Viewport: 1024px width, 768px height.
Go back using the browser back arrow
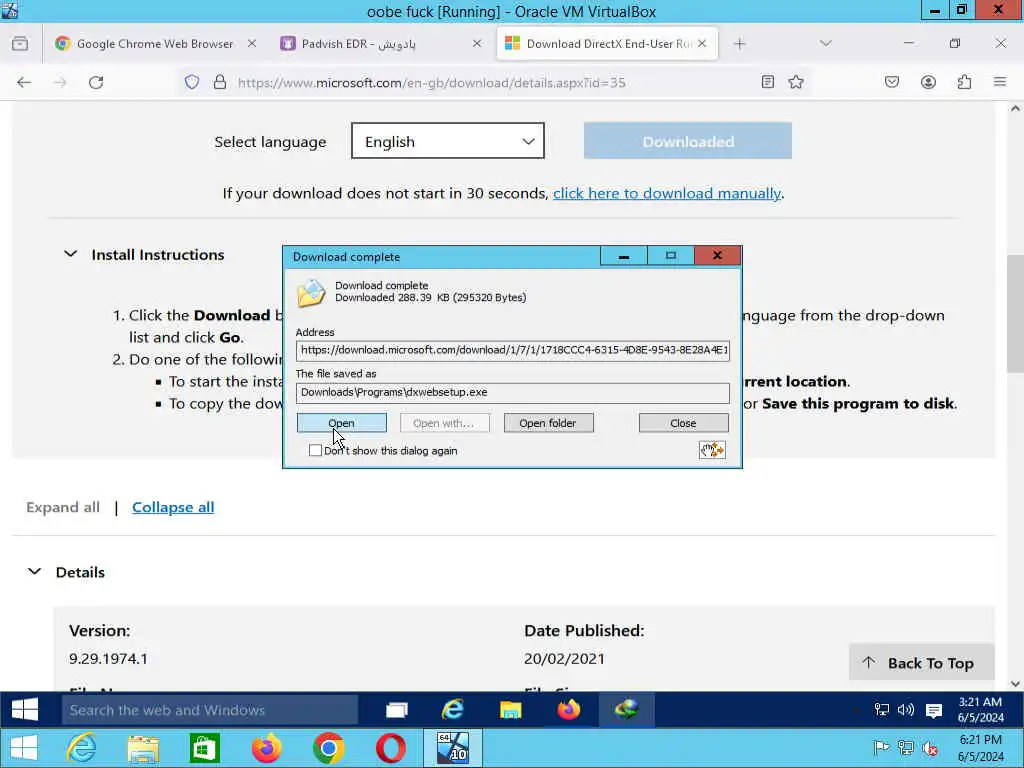[x=24, y=82]
